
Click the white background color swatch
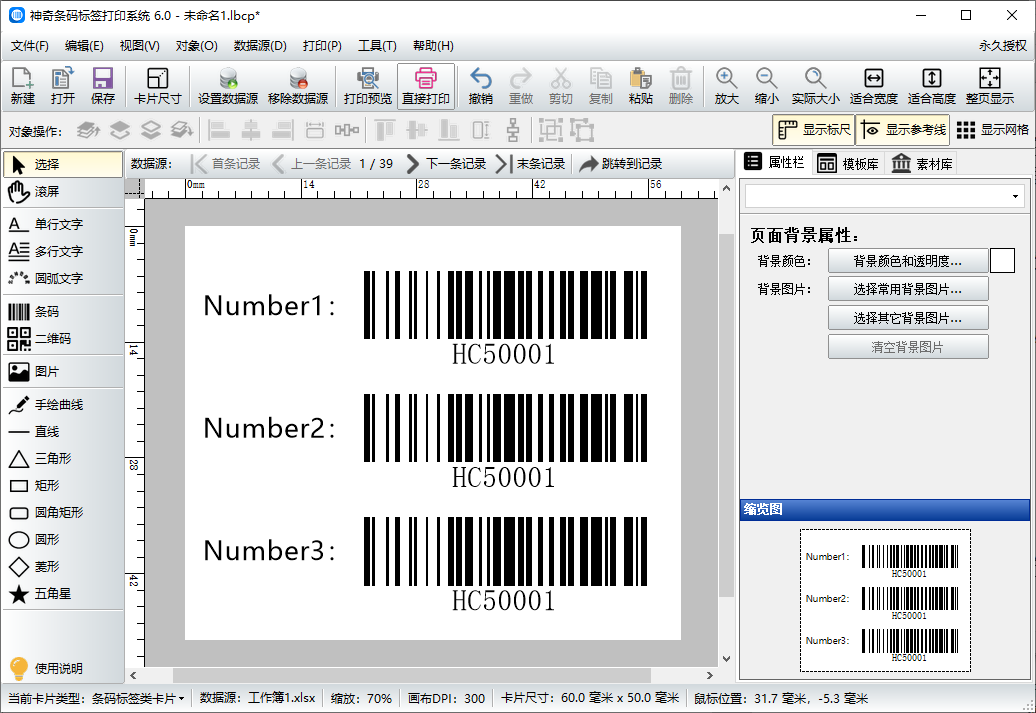click(1002, 261)
